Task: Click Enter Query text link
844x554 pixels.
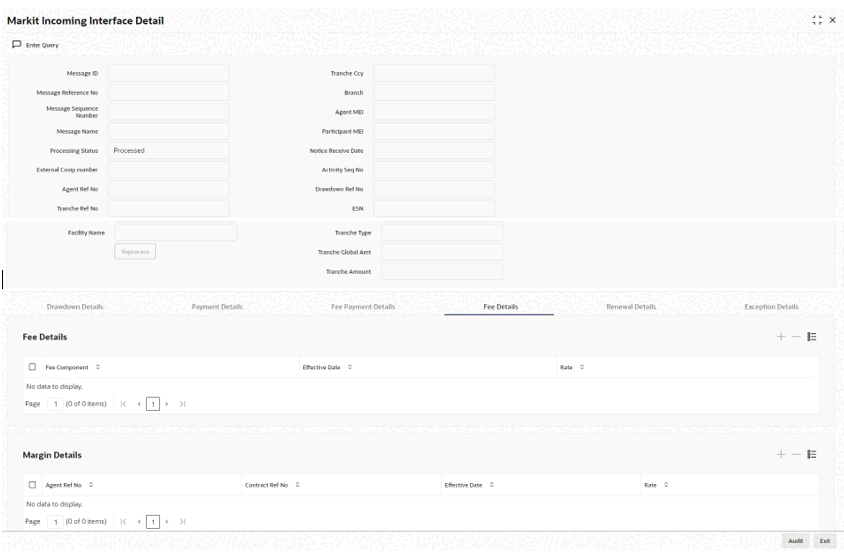Action: click(x=42, y=45)
